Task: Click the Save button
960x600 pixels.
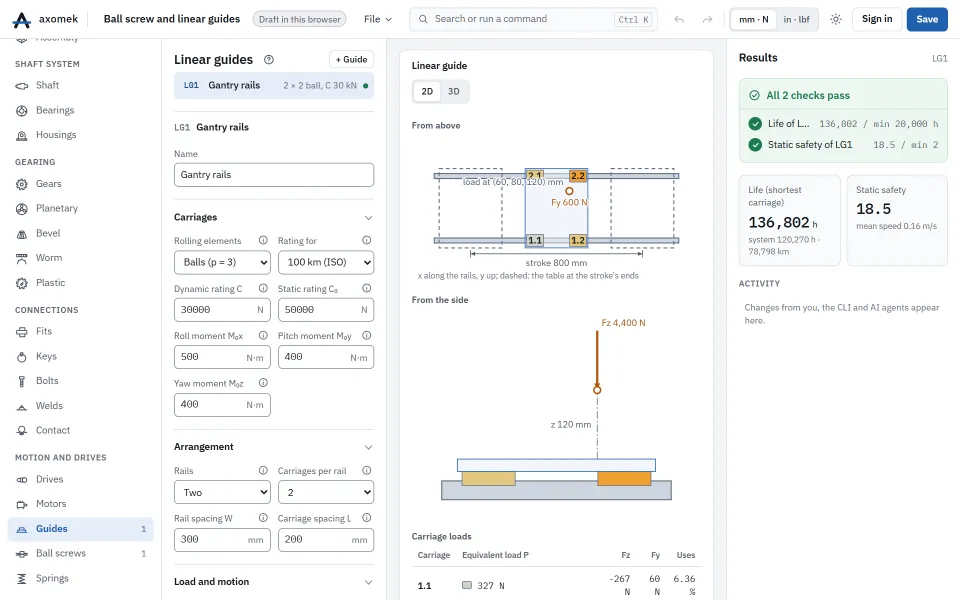Action: [x=927, y=19]
